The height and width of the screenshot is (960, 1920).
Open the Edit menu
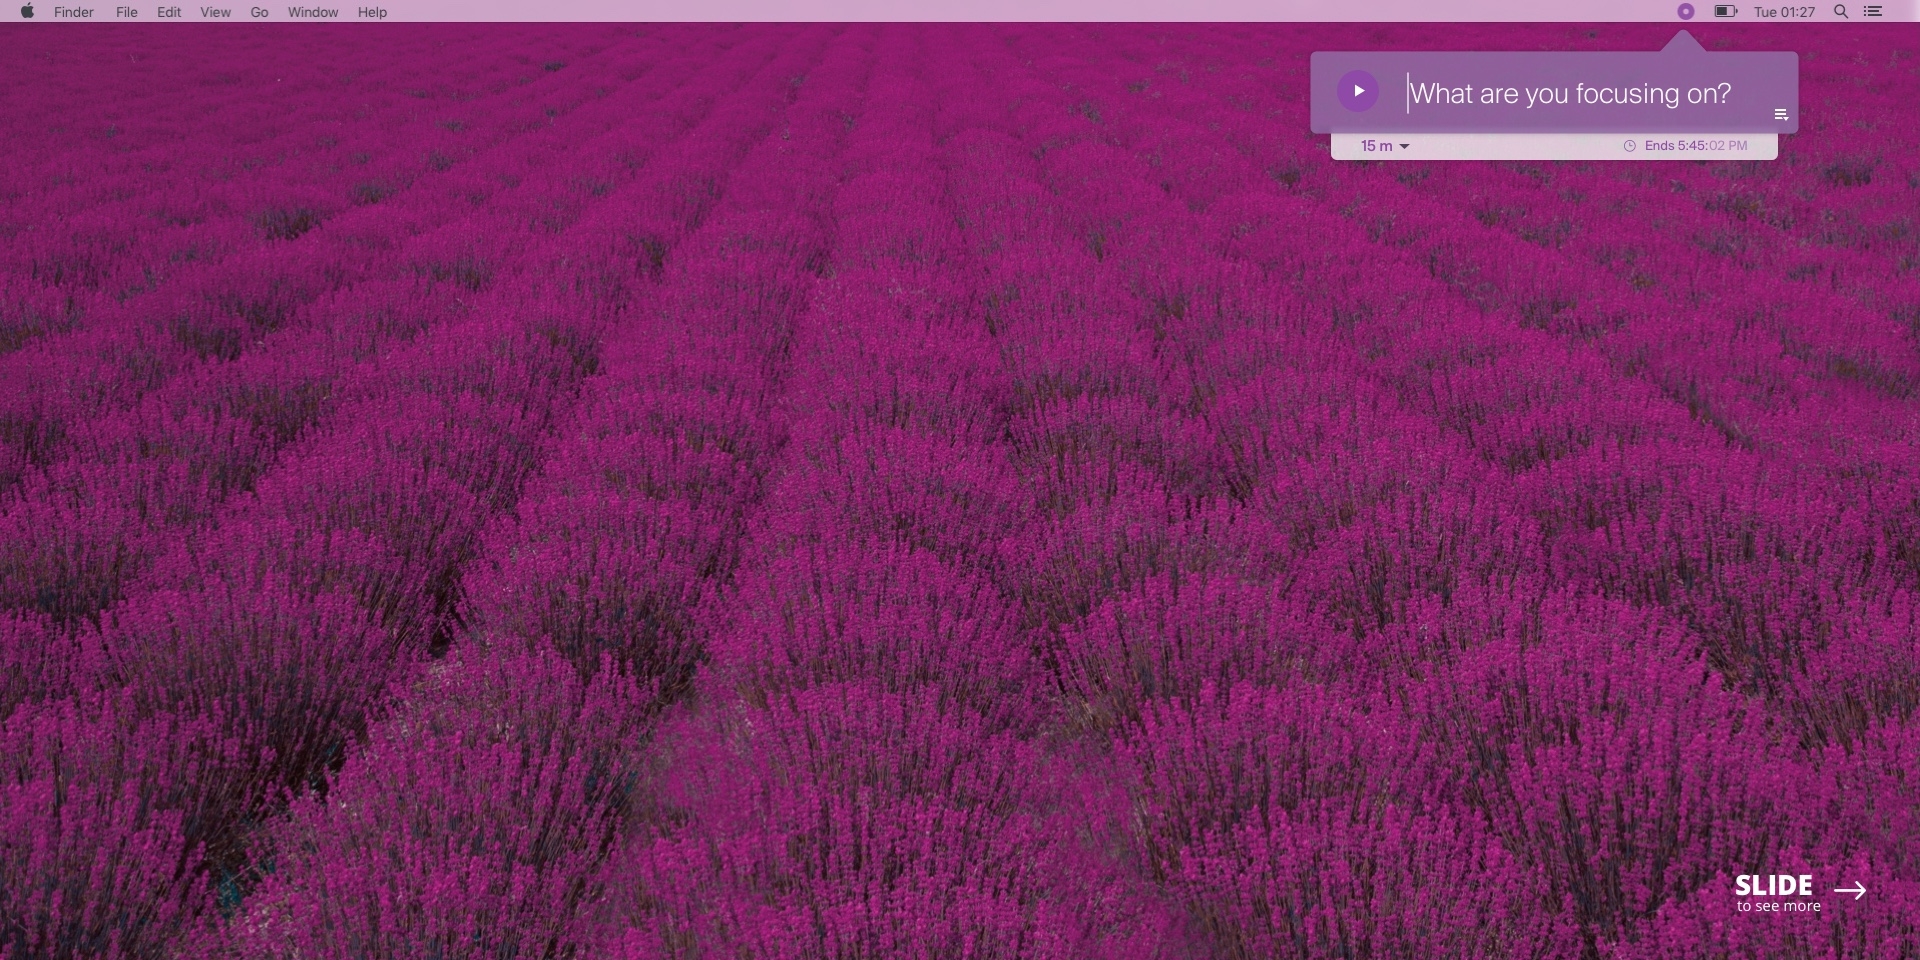coord(169,12)
